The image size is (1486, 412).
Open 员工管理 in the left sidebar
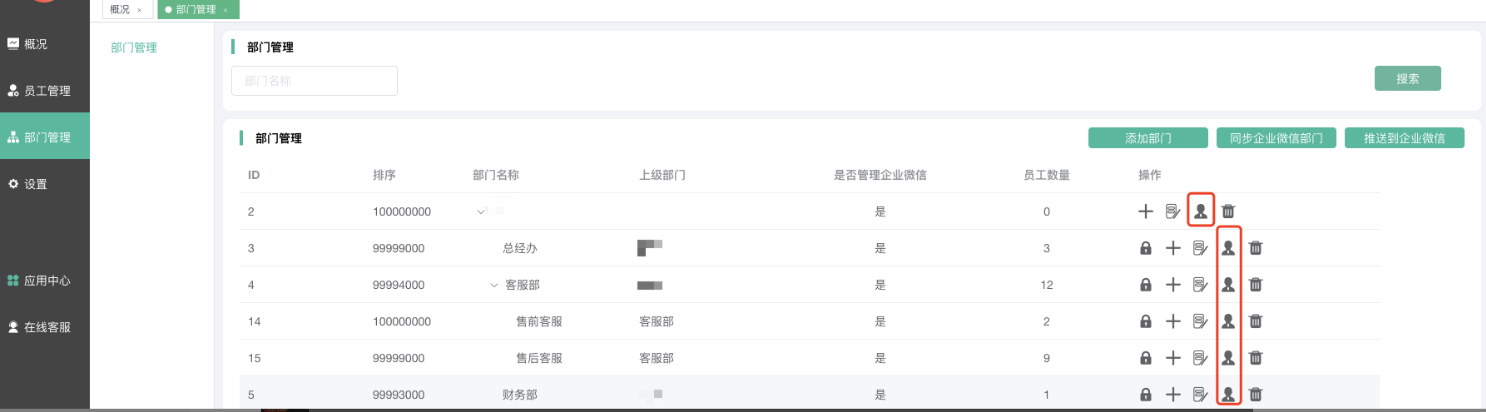[x=46, y=91]
